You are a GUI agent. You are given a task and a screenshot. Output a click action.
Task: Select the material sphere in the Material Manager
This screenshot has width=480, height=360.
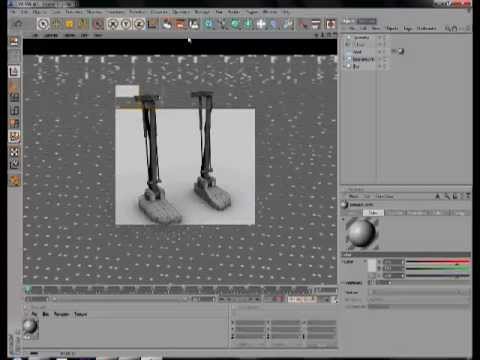[x=30, y=327]
